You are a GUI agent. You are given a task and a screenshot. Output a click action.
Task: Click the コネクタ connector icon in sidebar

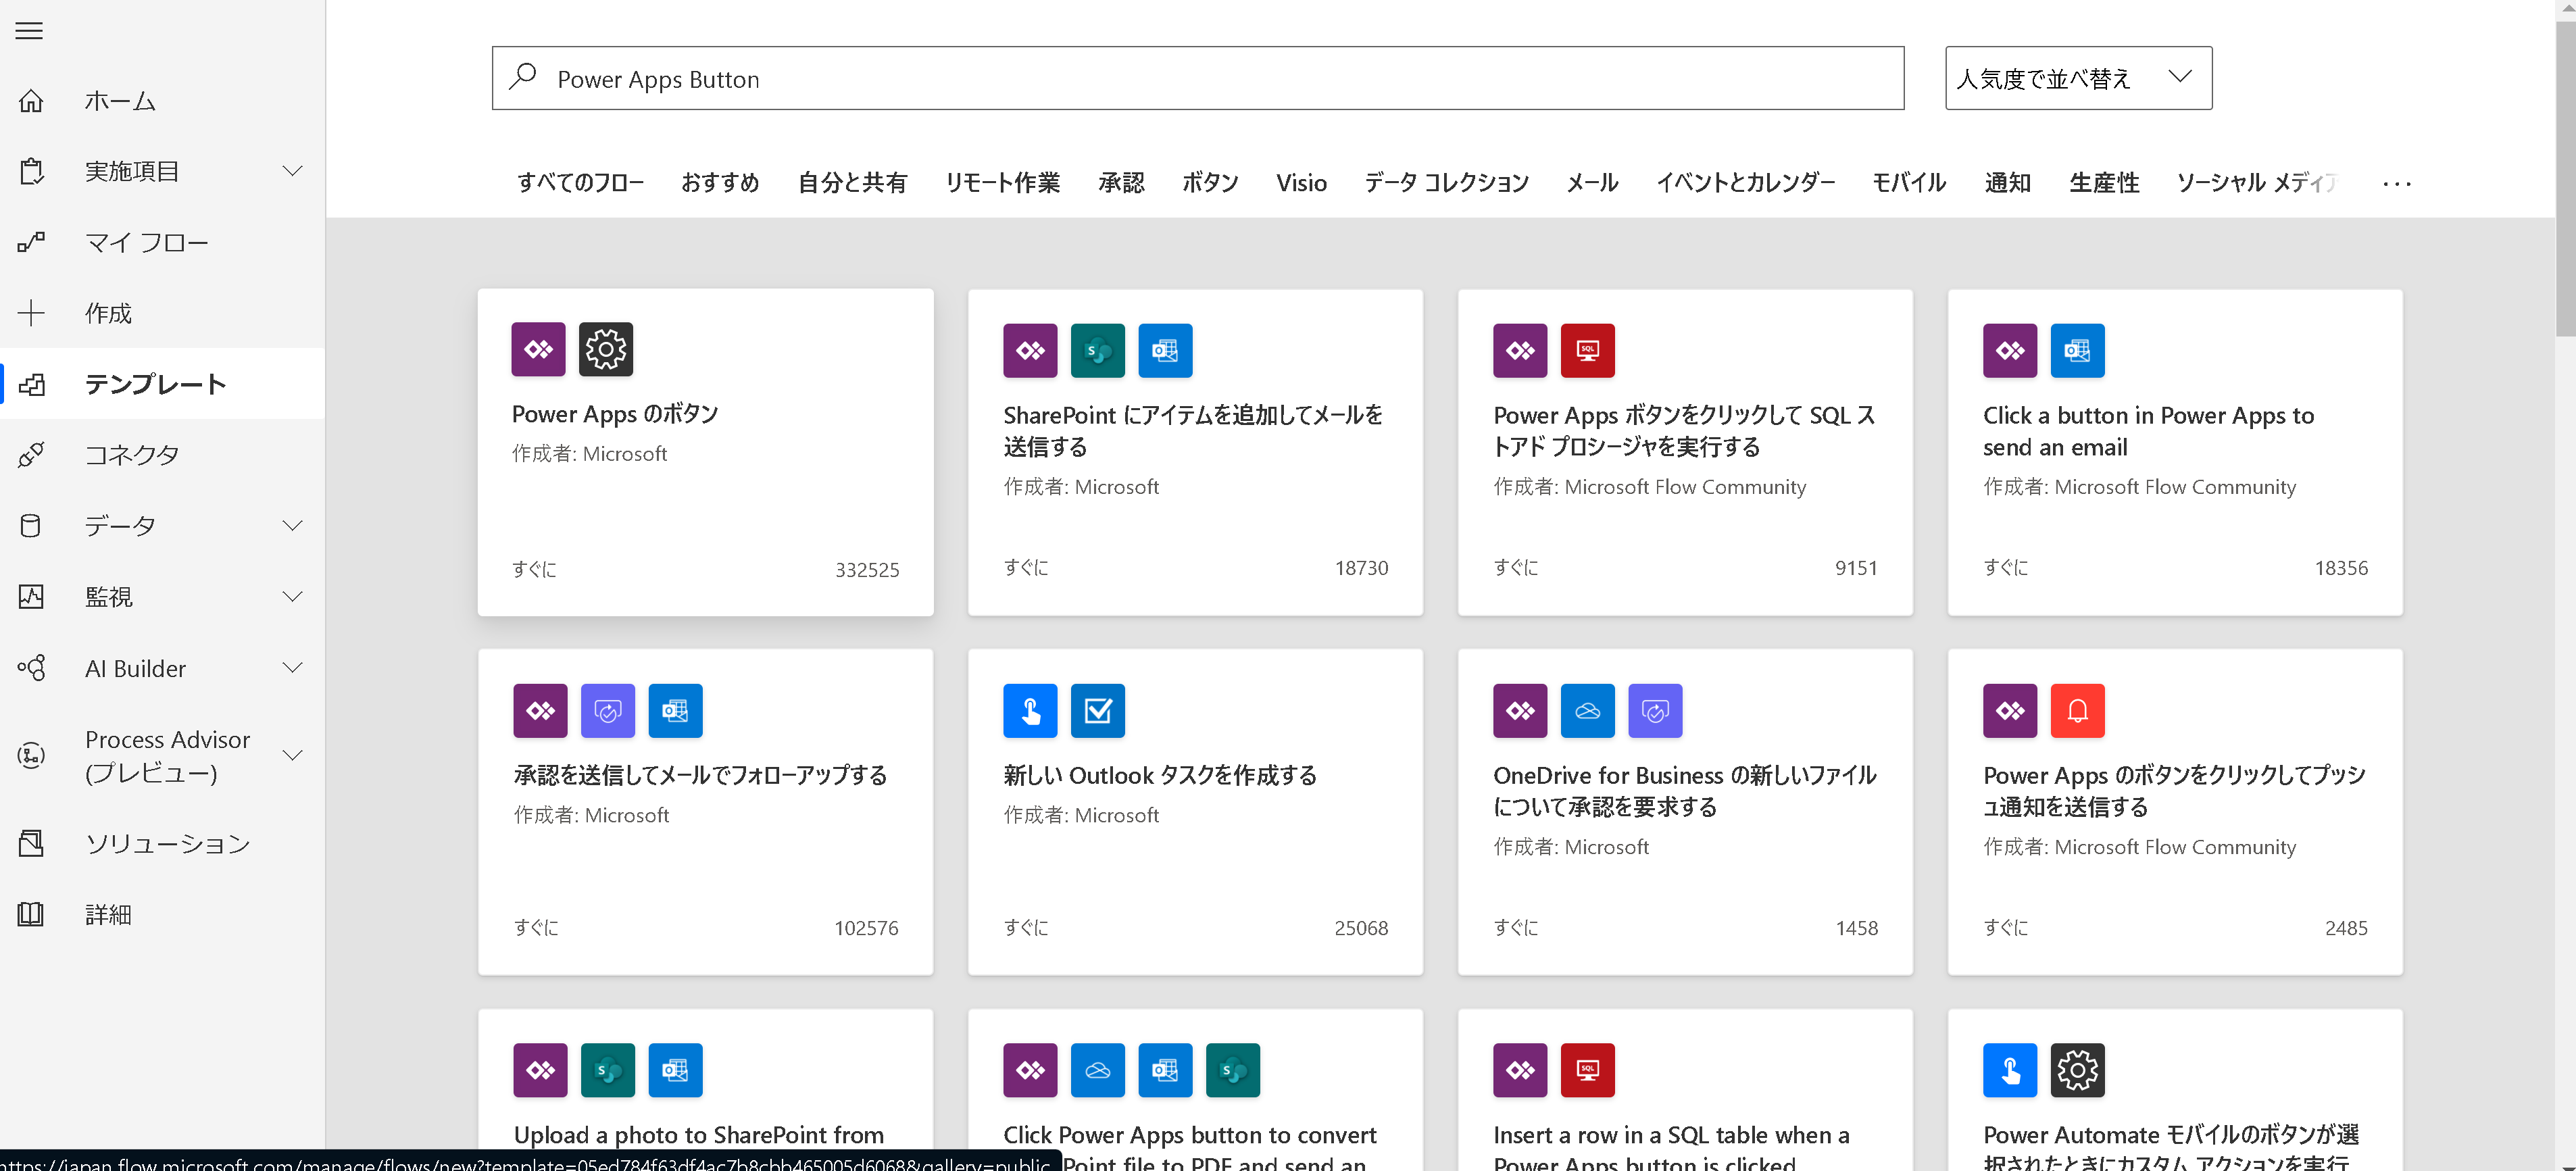pyautogui.click(x=31, y=455)
